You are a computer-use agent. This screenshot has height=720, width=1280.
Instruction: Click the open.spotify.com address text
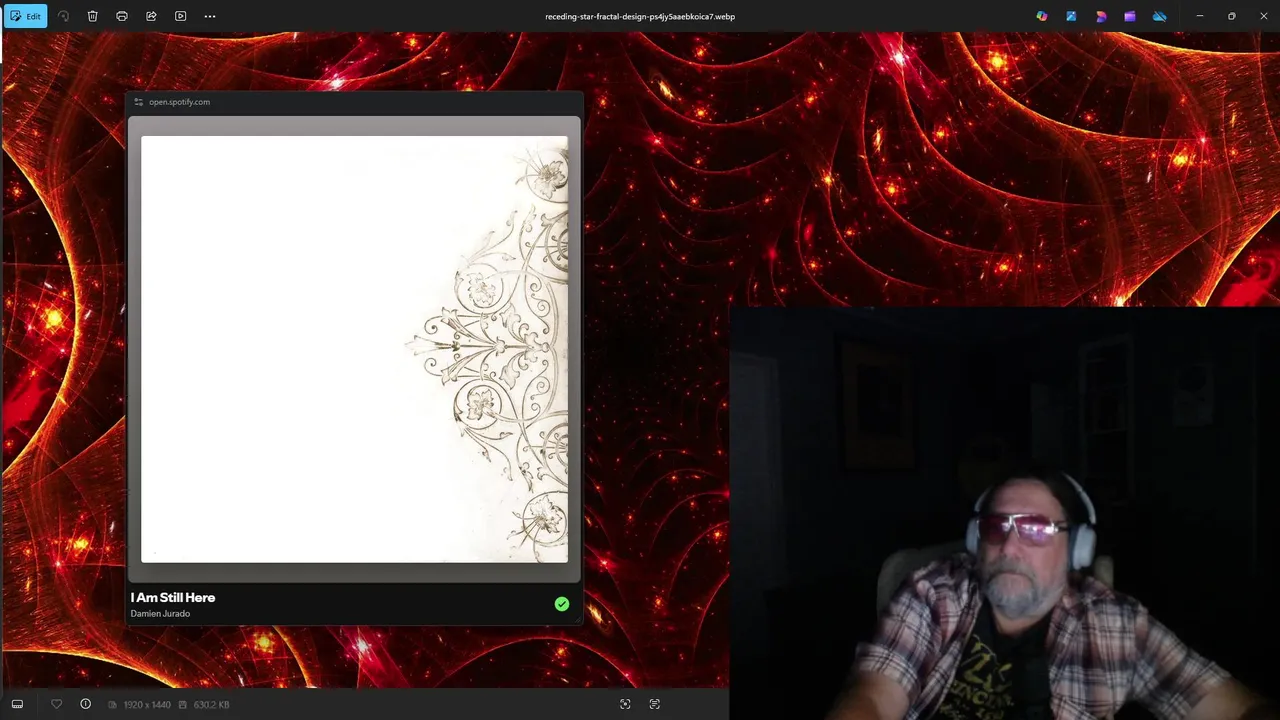pyautogui.click(x=179, y=102)
